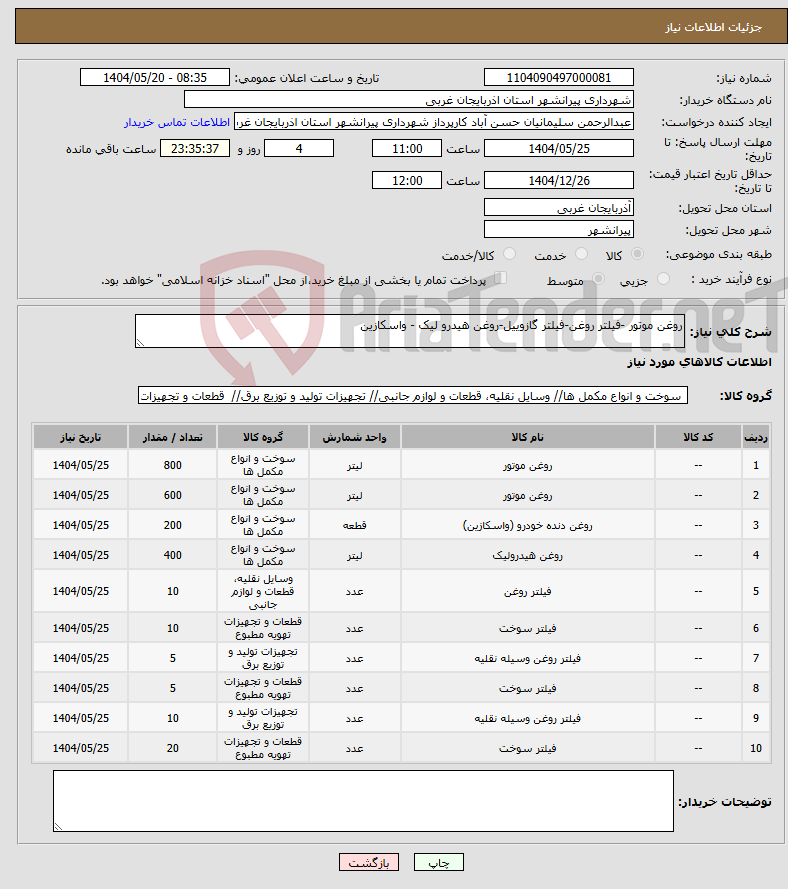Click the remaining days field showing 4

pyautogui.click(x=299, y=149)
